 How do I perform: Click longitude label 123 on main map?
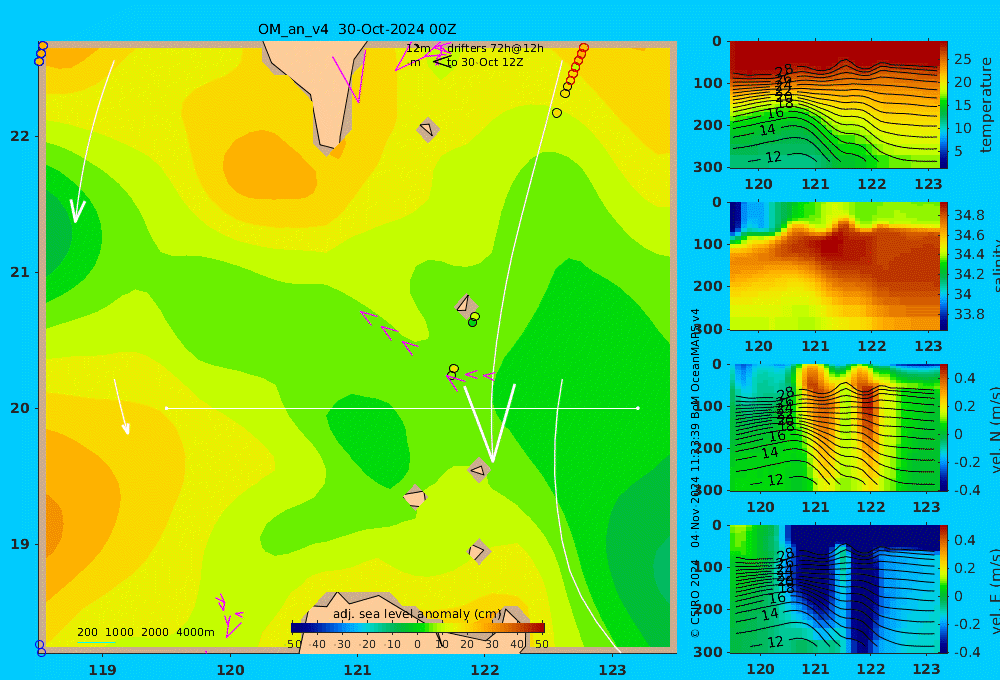tap(612, 670)
